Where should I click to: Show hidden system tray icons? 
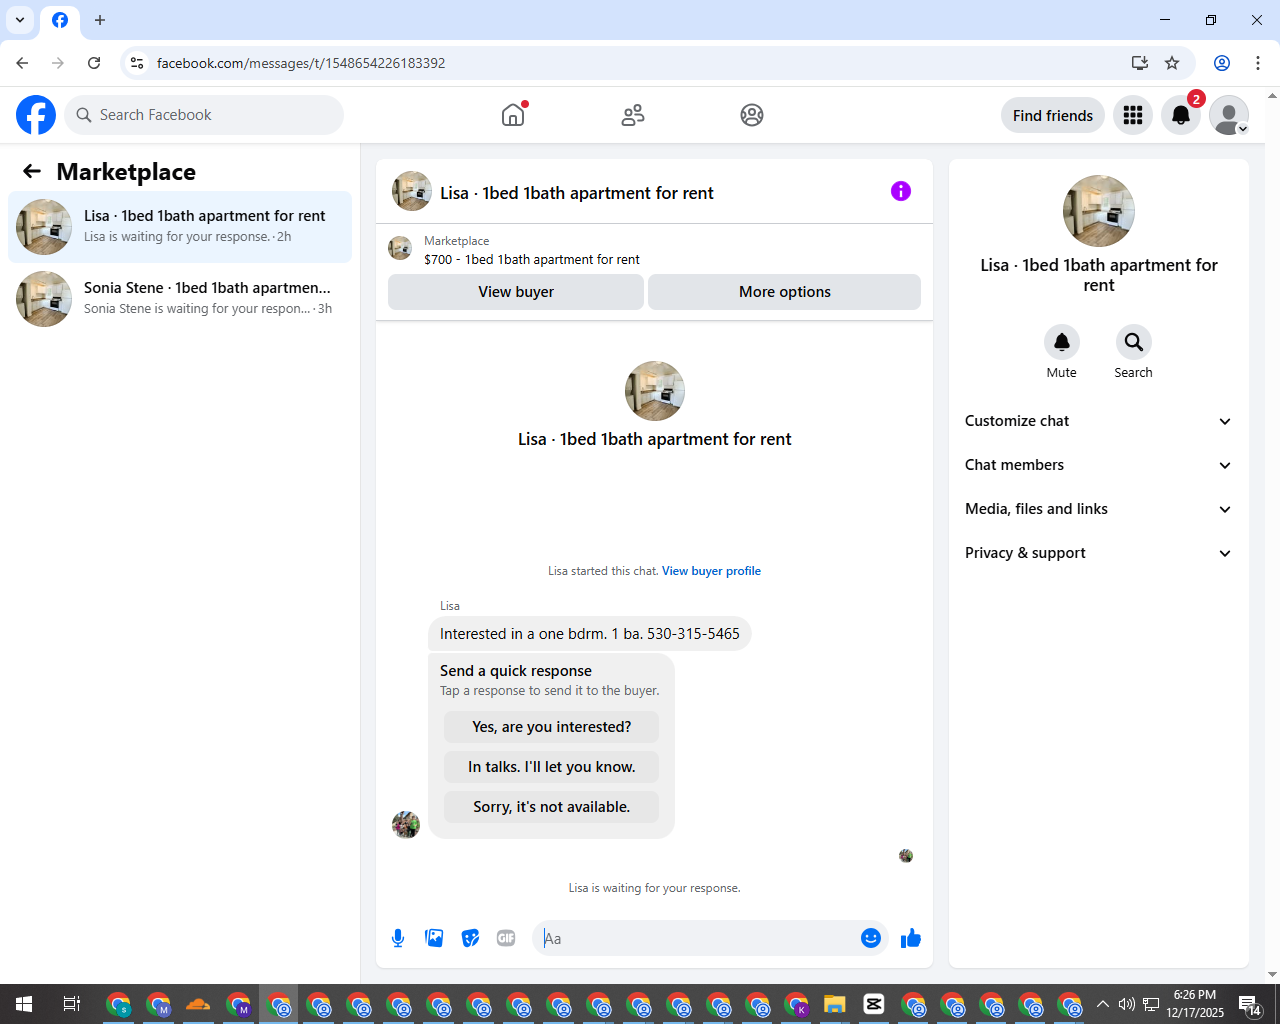click(x=1103, y=1004)
